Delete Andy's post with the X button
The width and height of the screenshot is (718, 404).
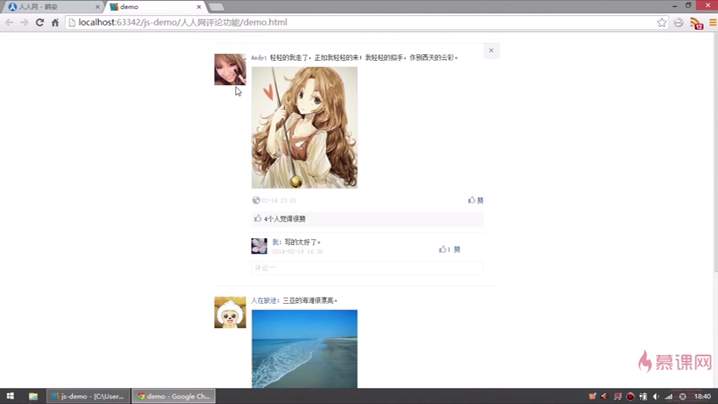[491, 50]
